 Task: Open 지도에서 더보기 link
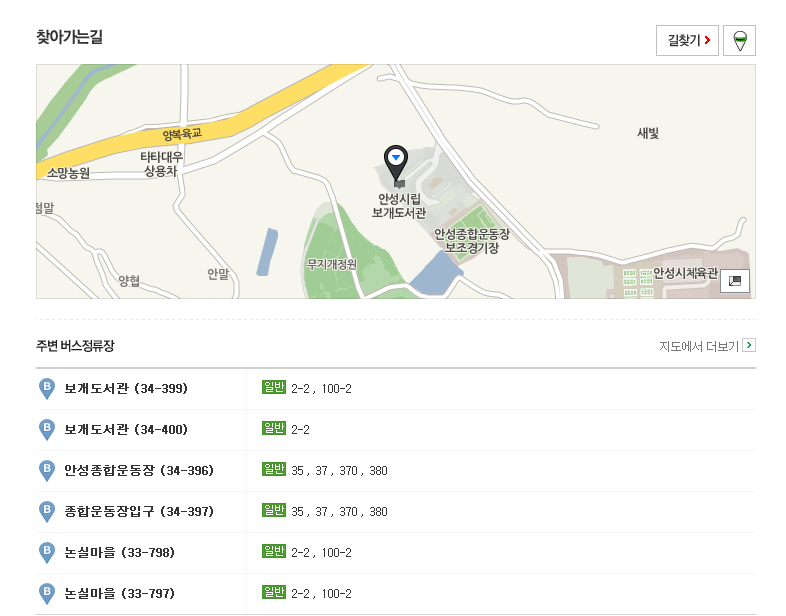click(698, 346)
